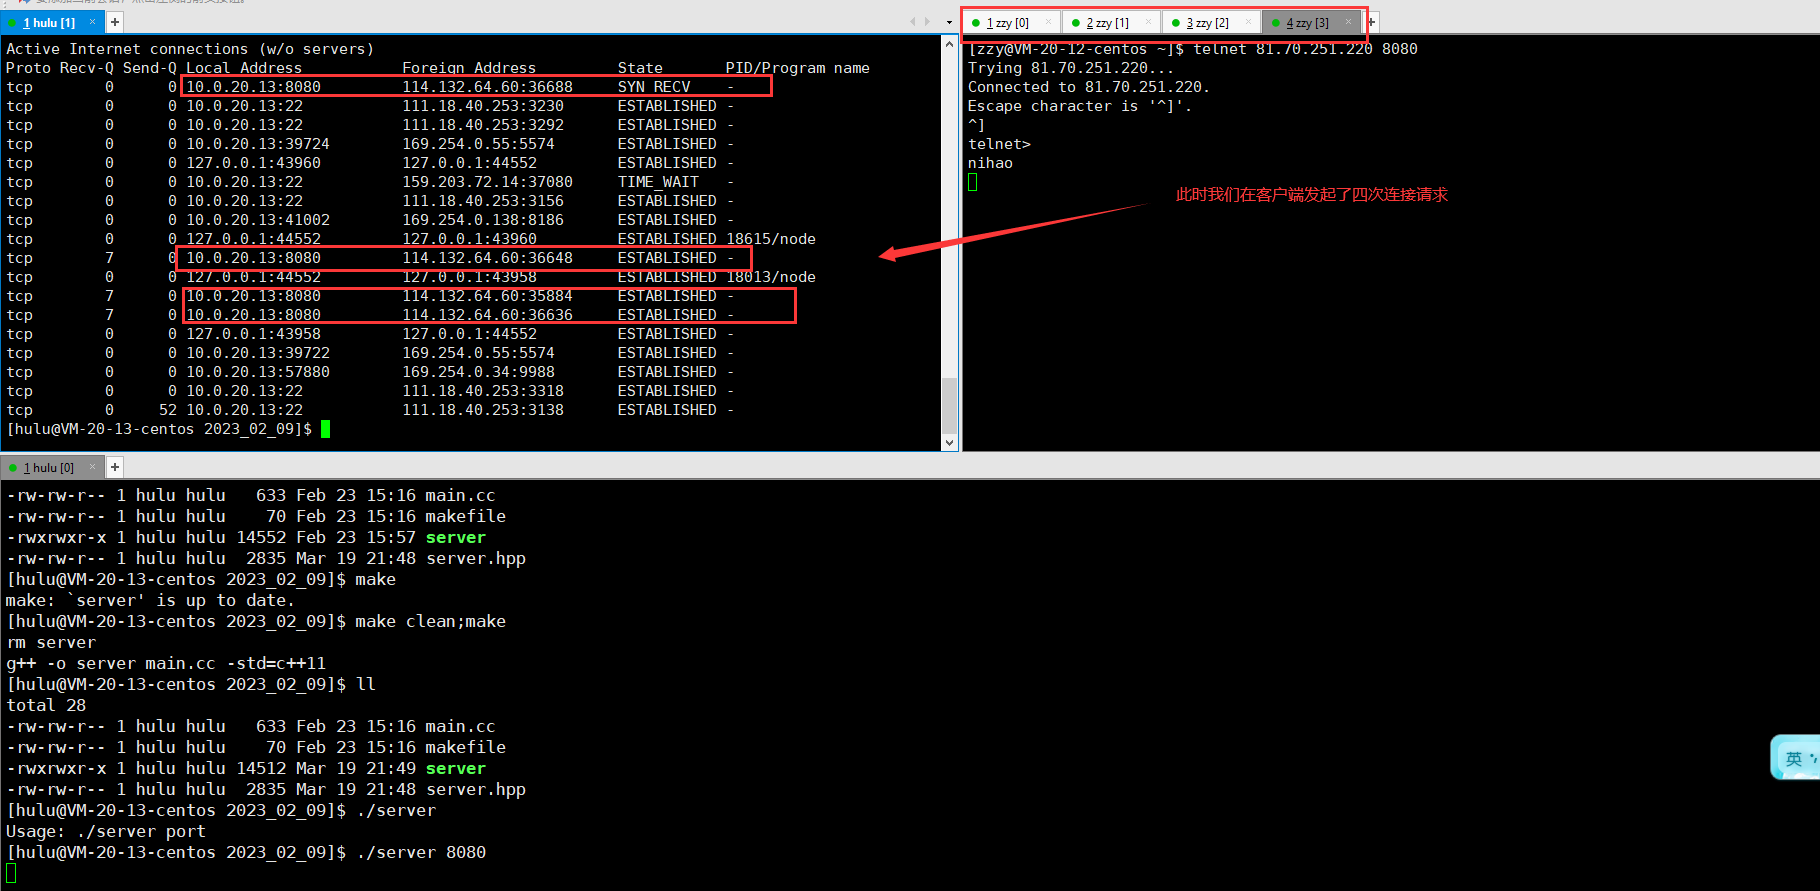The height and width of the screenshot is (891, 1820).
Task: Close the zzy [3] tab
Action: pos(1348,22)
